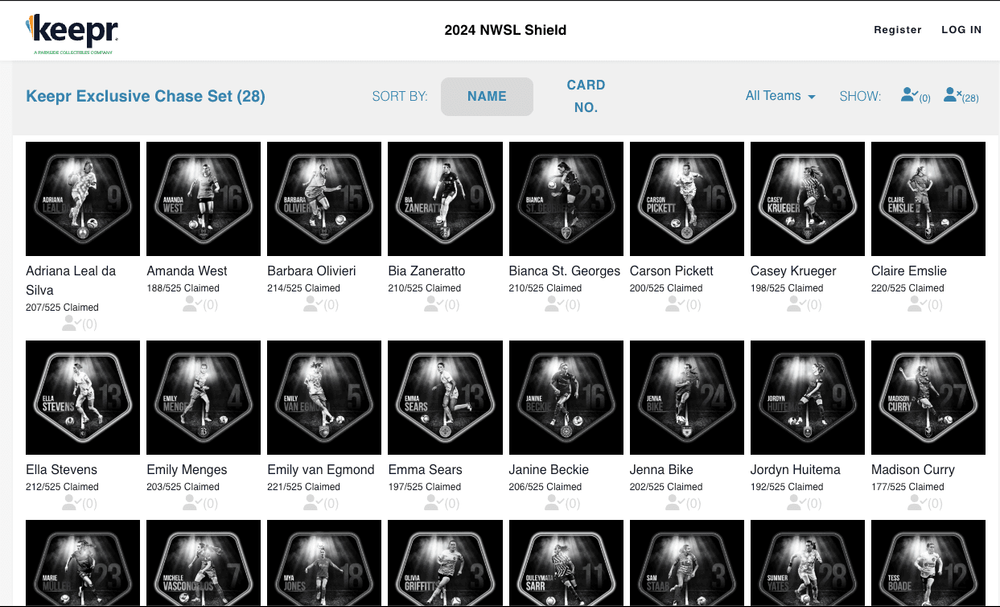1000x607 pixels.
Task: Open Ella Stevens card image
Action: coord(83,397)
